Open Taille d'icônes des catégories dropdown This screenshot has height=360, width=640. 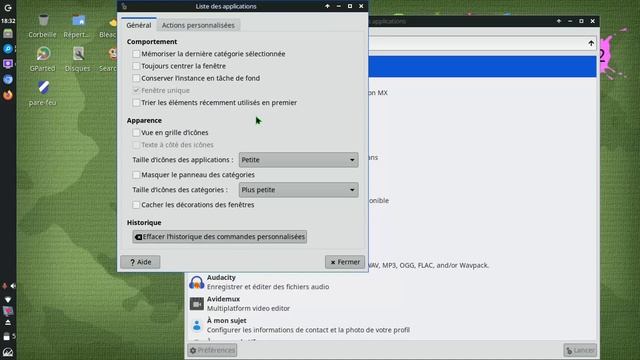pyautogui.click(x=298, y=190)
